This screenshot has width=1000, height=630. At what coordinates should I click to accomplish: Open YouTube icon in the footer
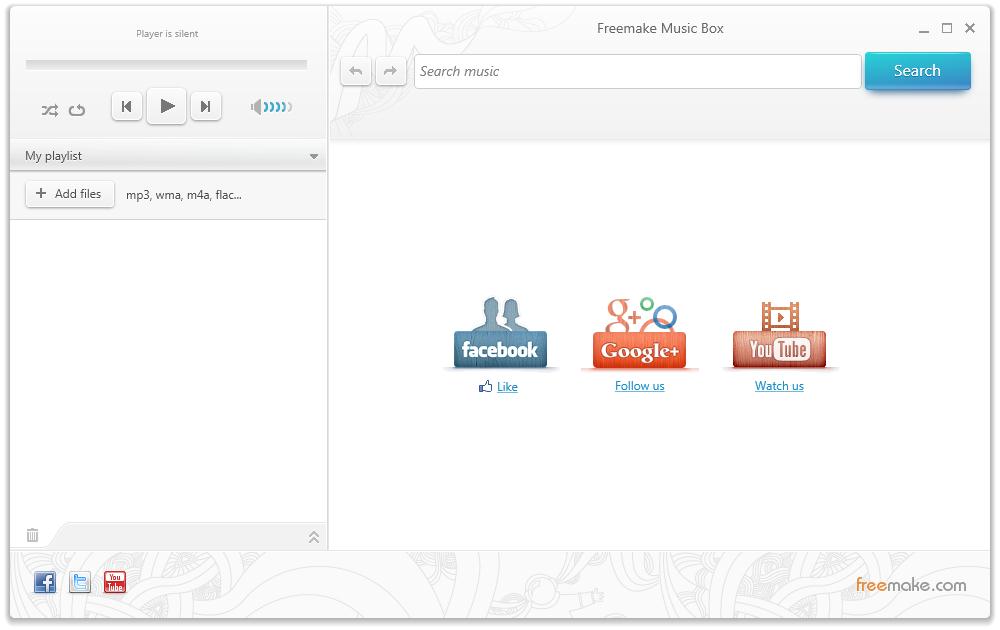pos(115,582)
